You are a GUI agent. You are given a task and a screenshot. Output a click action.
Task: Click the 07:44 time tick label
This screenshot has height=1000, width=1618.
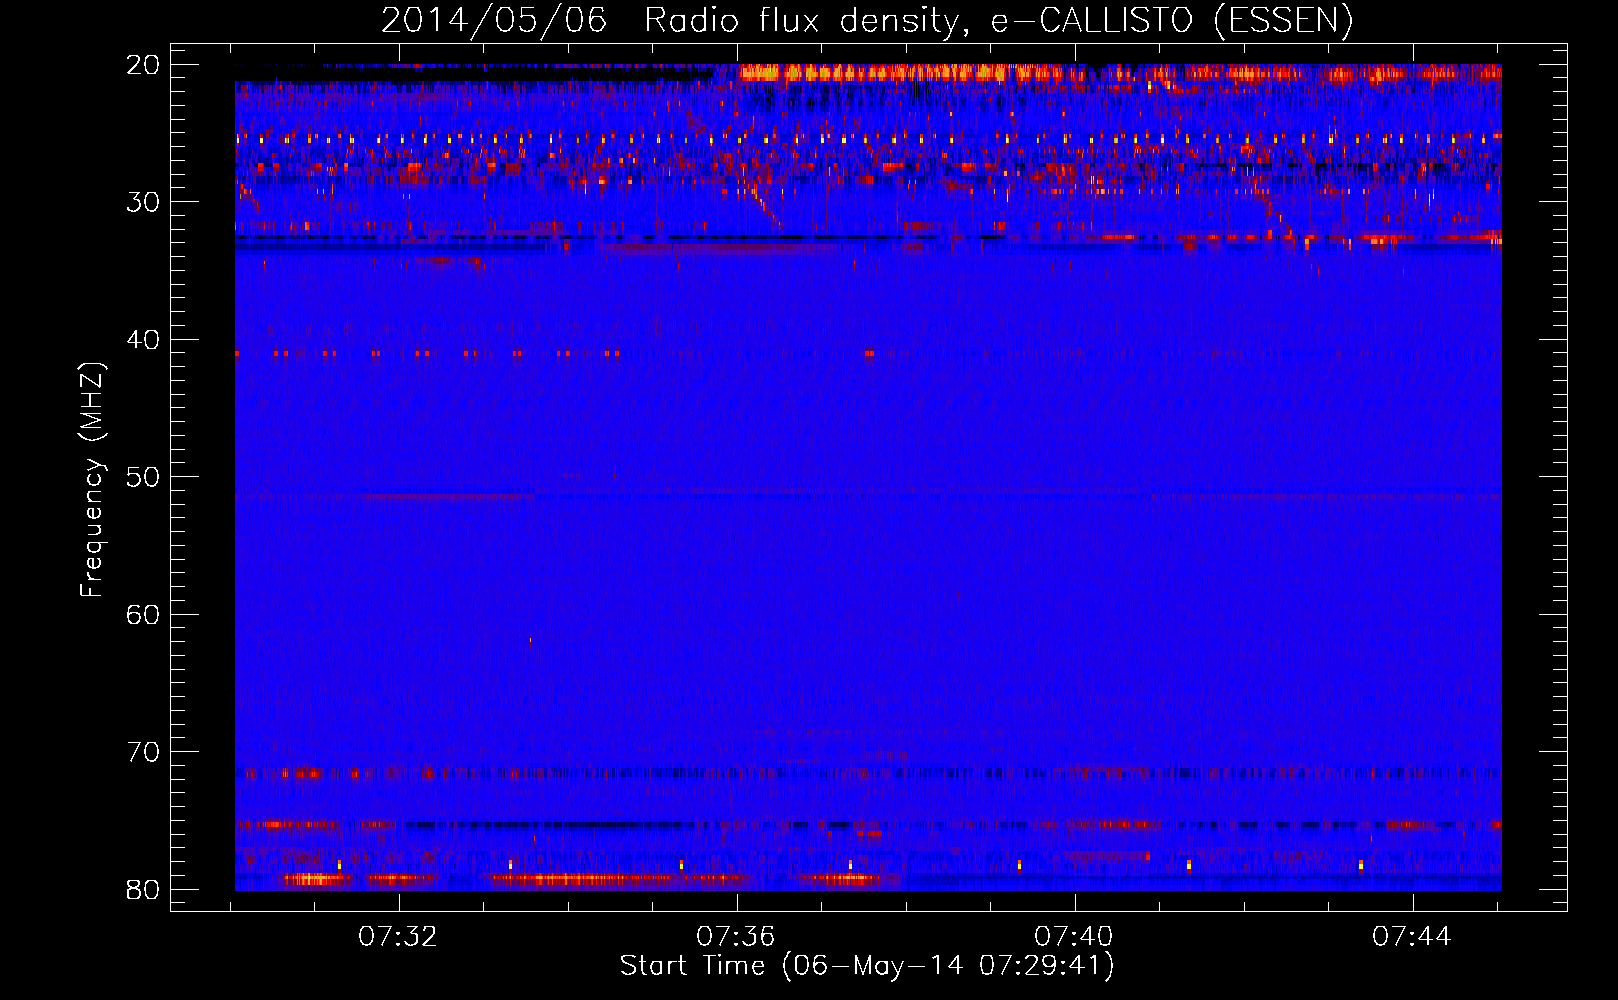click(1412, 937)
